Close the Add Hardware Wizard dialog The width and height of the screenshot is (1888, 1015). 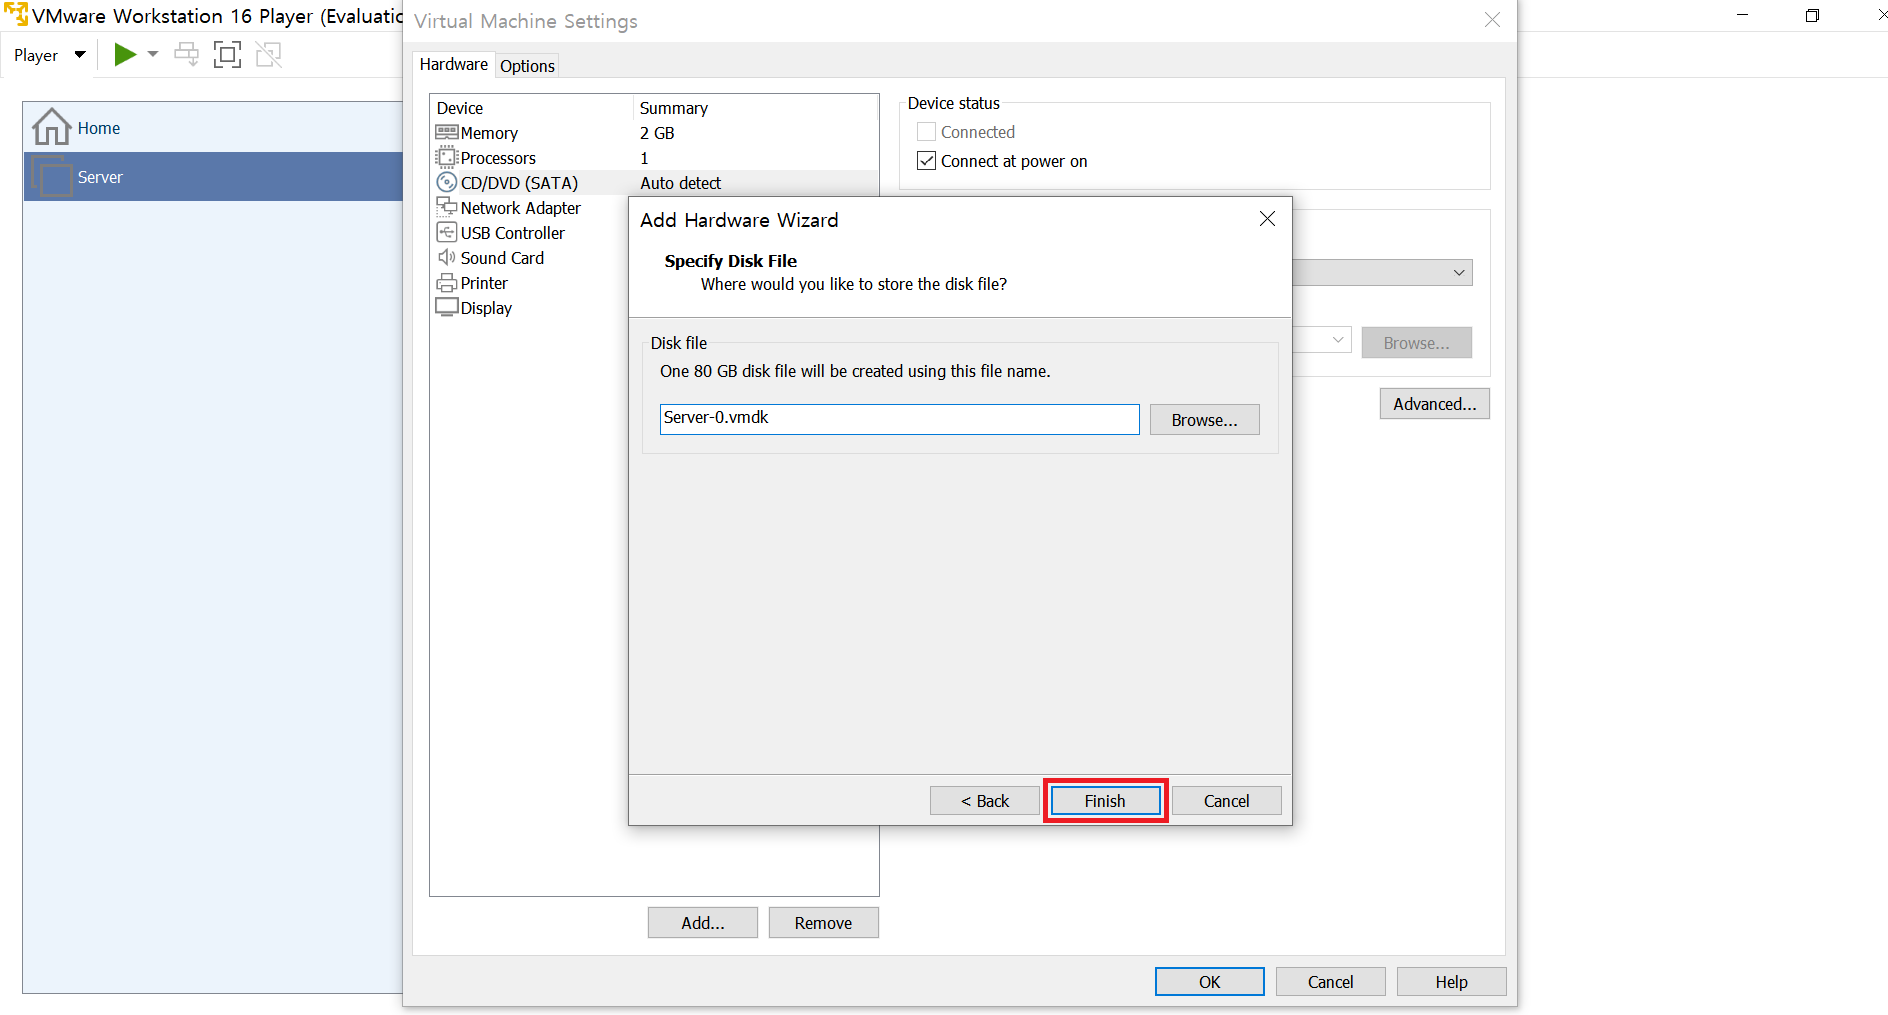point(1267,219)
